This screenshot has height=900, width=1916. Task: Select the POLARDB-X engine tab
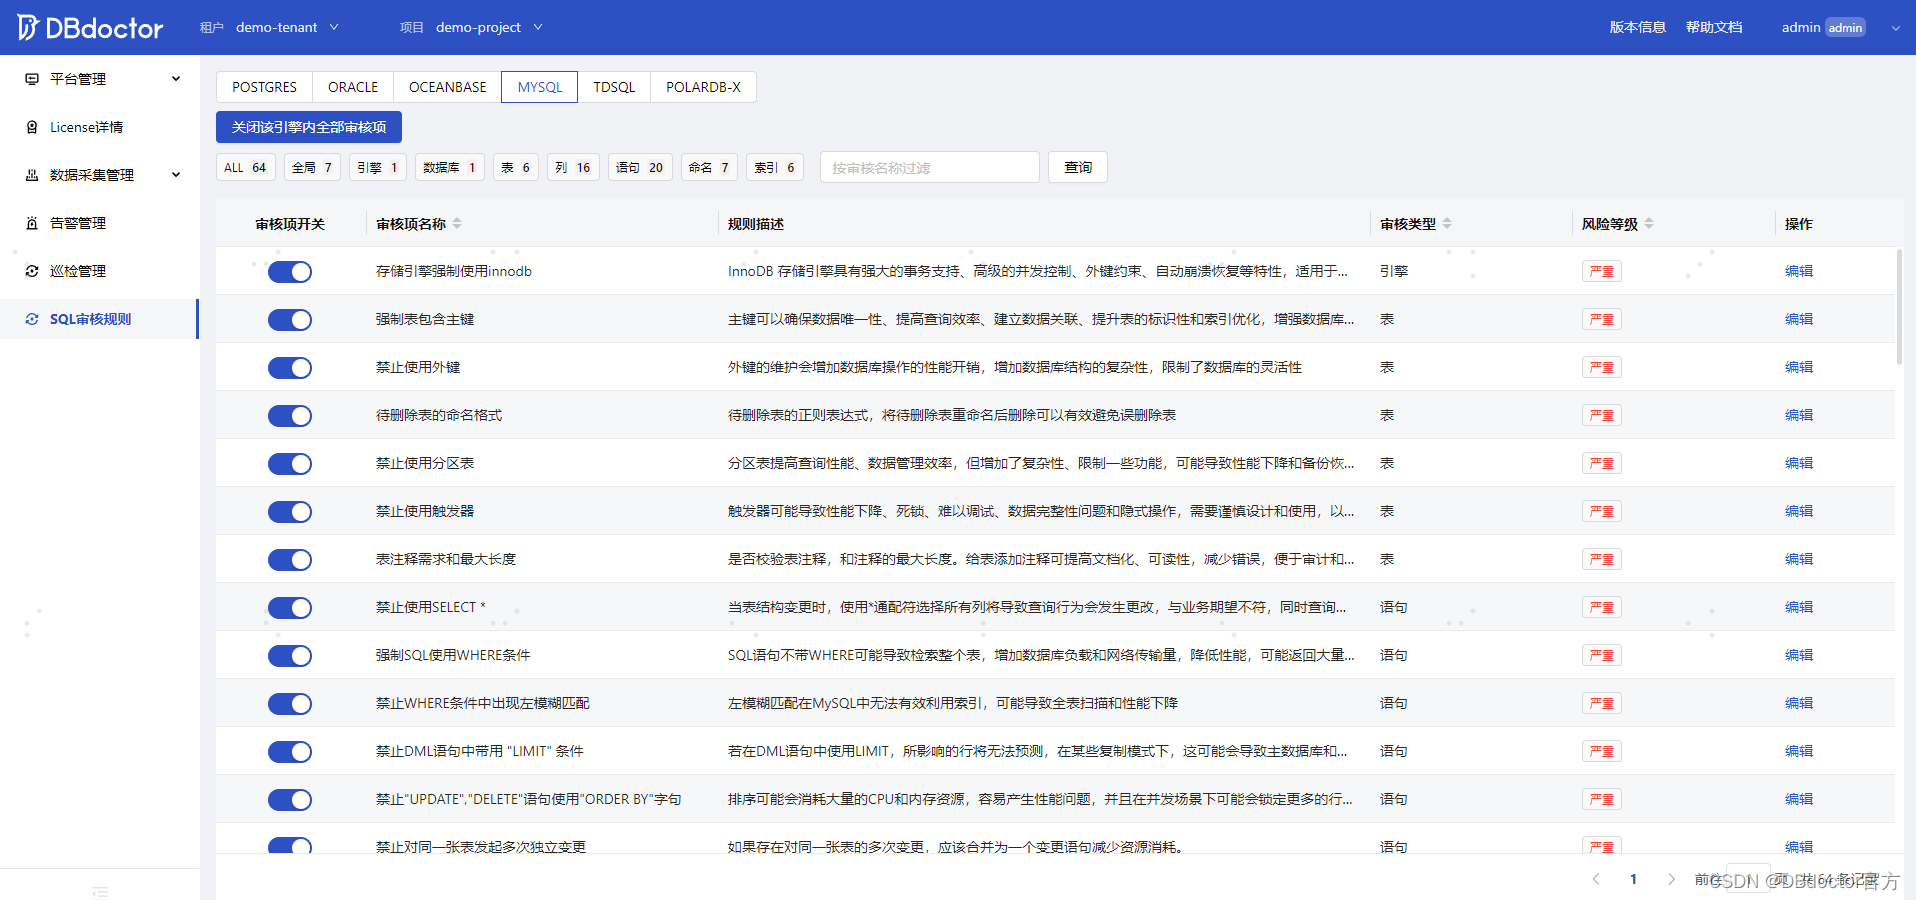point(702,87)
